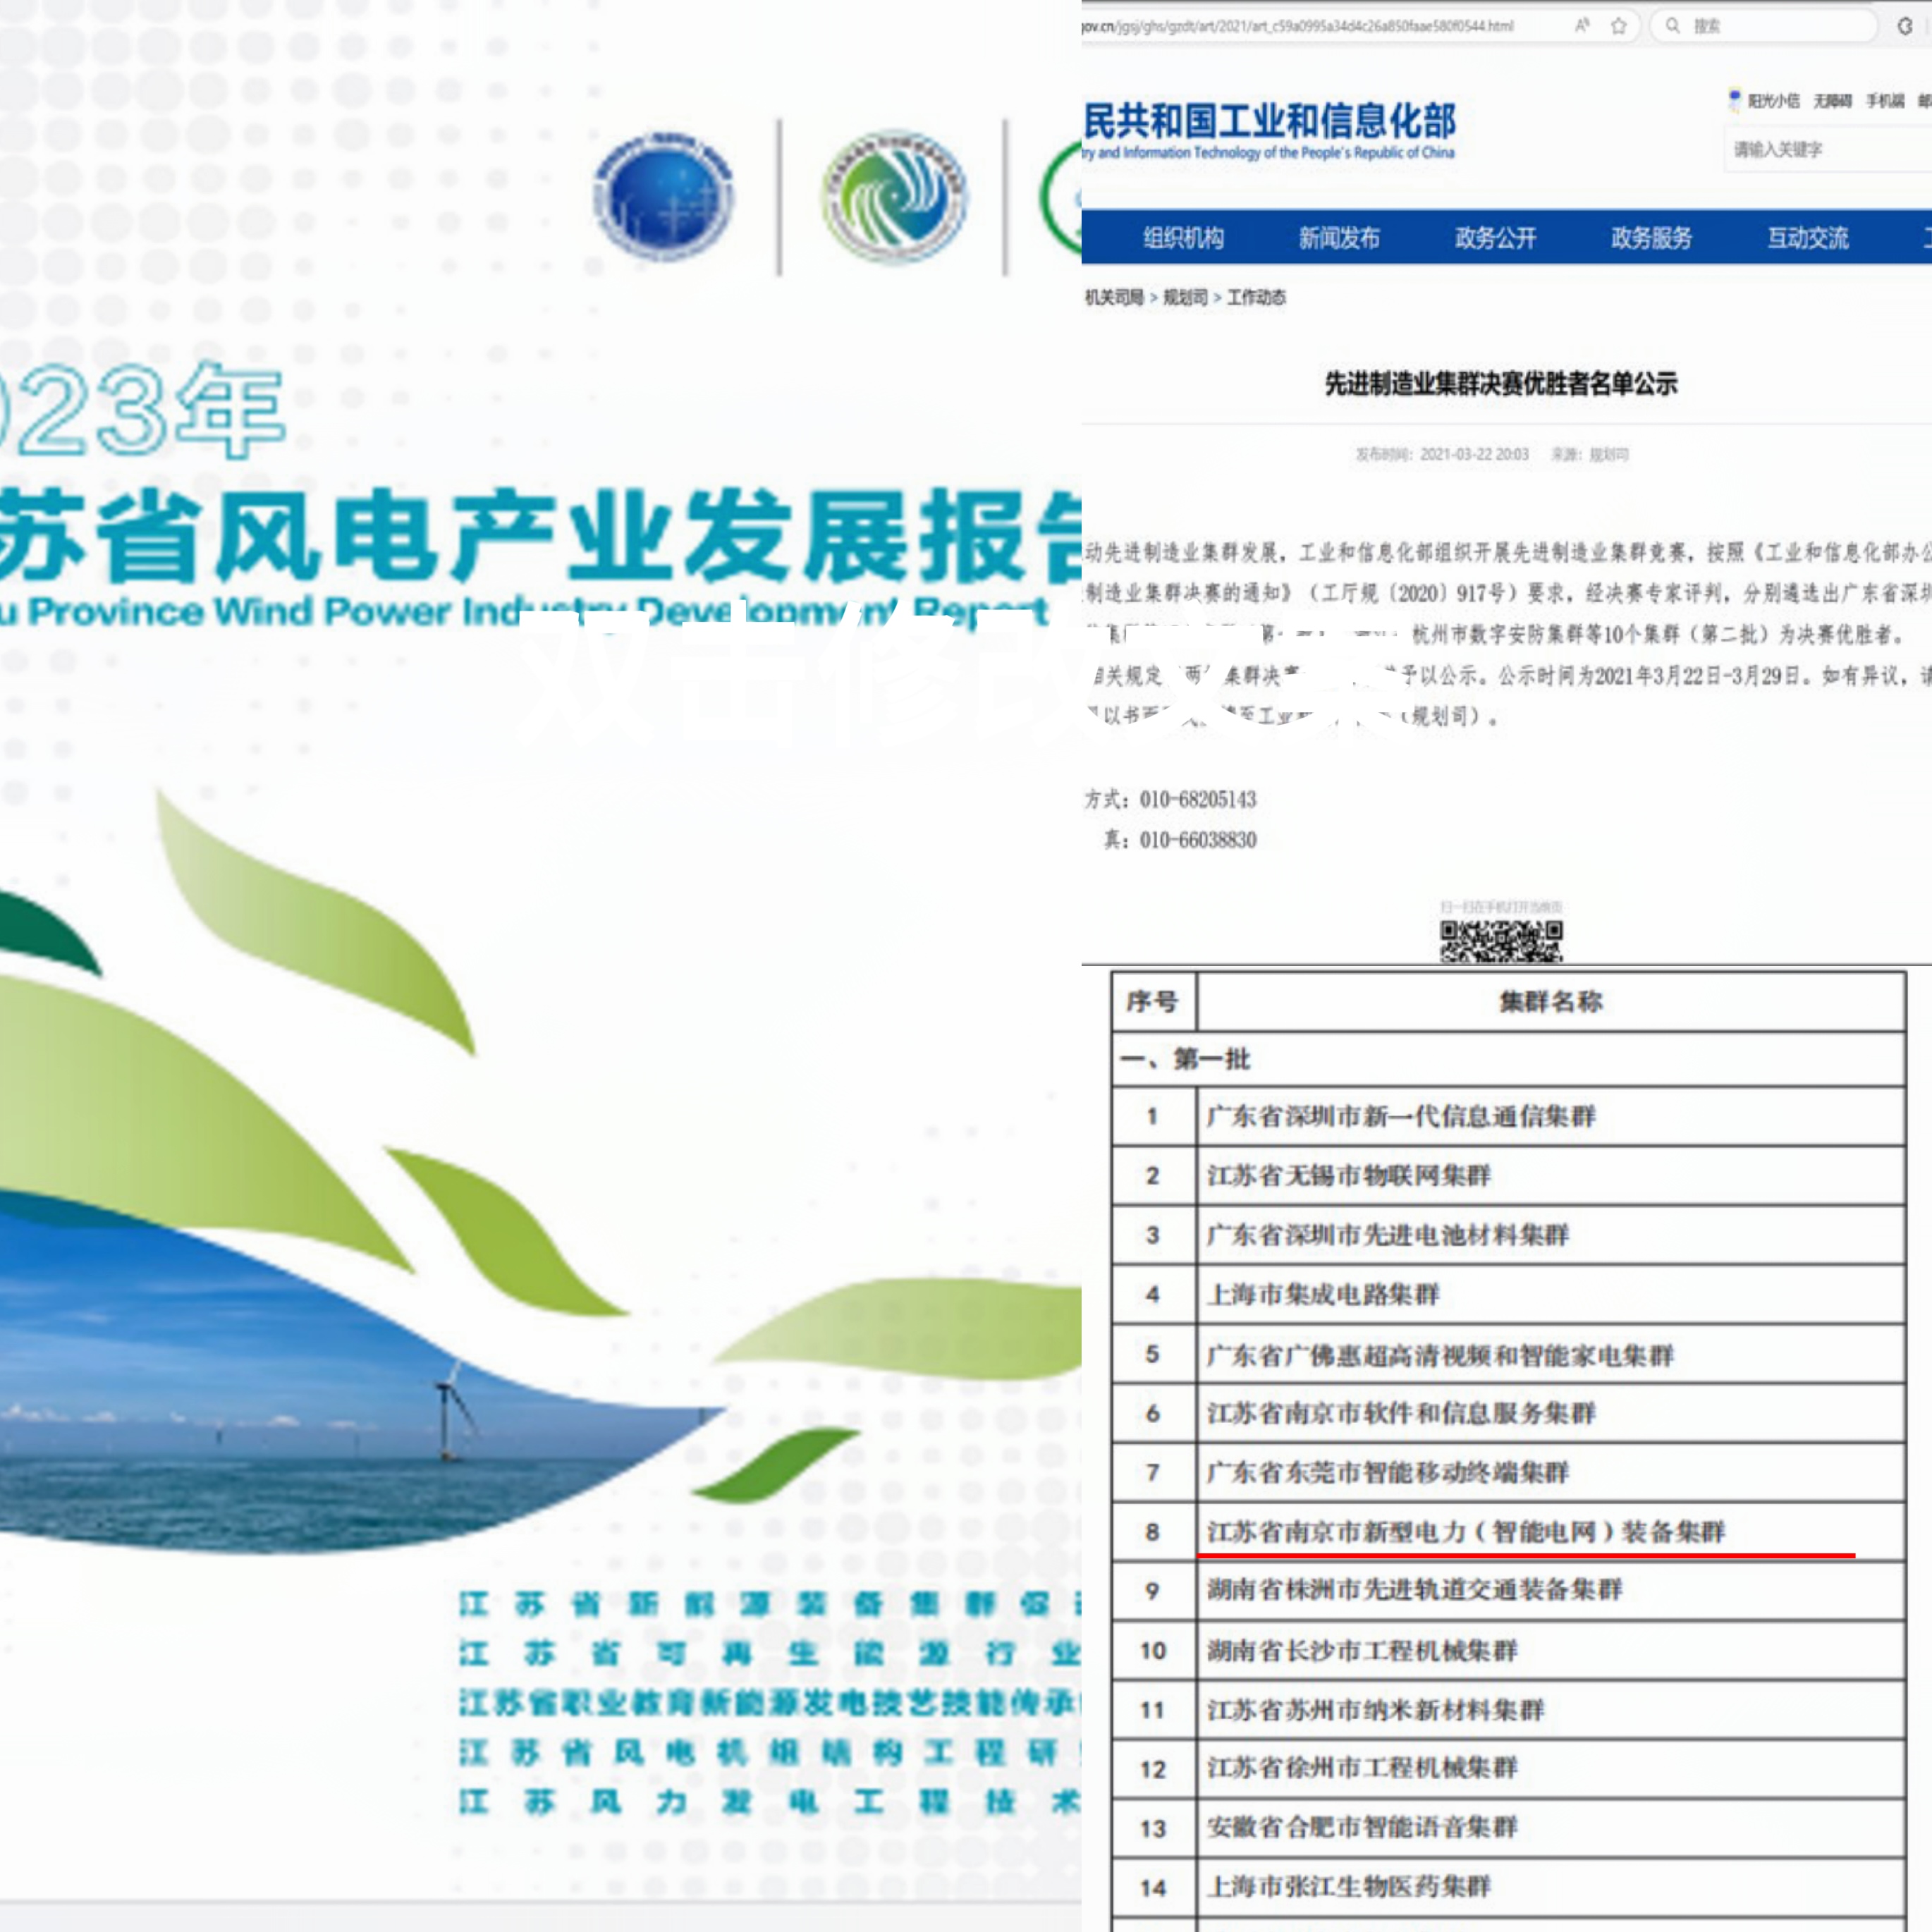This screenshot has height=1932, width=1932.
Task: Open the 政务公开 navigation menu
Action: pyautogui.click(x=1495, y=238)
